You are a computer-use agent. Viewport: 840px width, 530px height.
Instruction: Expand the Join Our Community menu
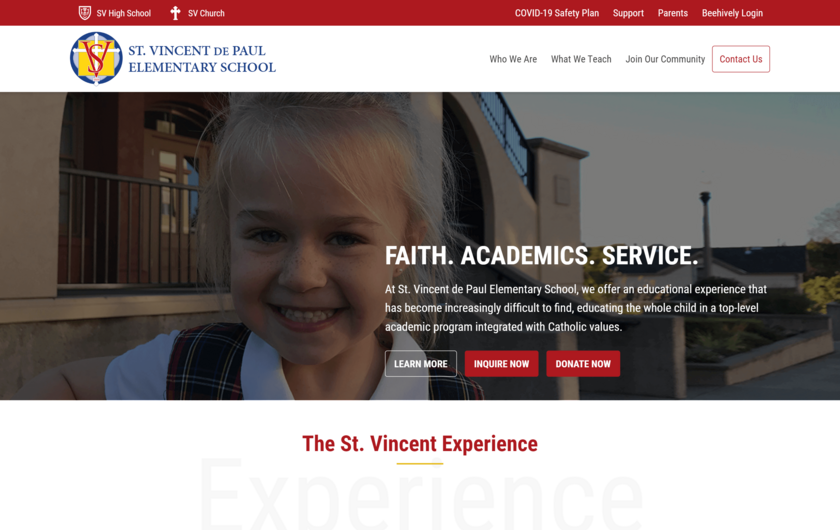tap(665, 59)
